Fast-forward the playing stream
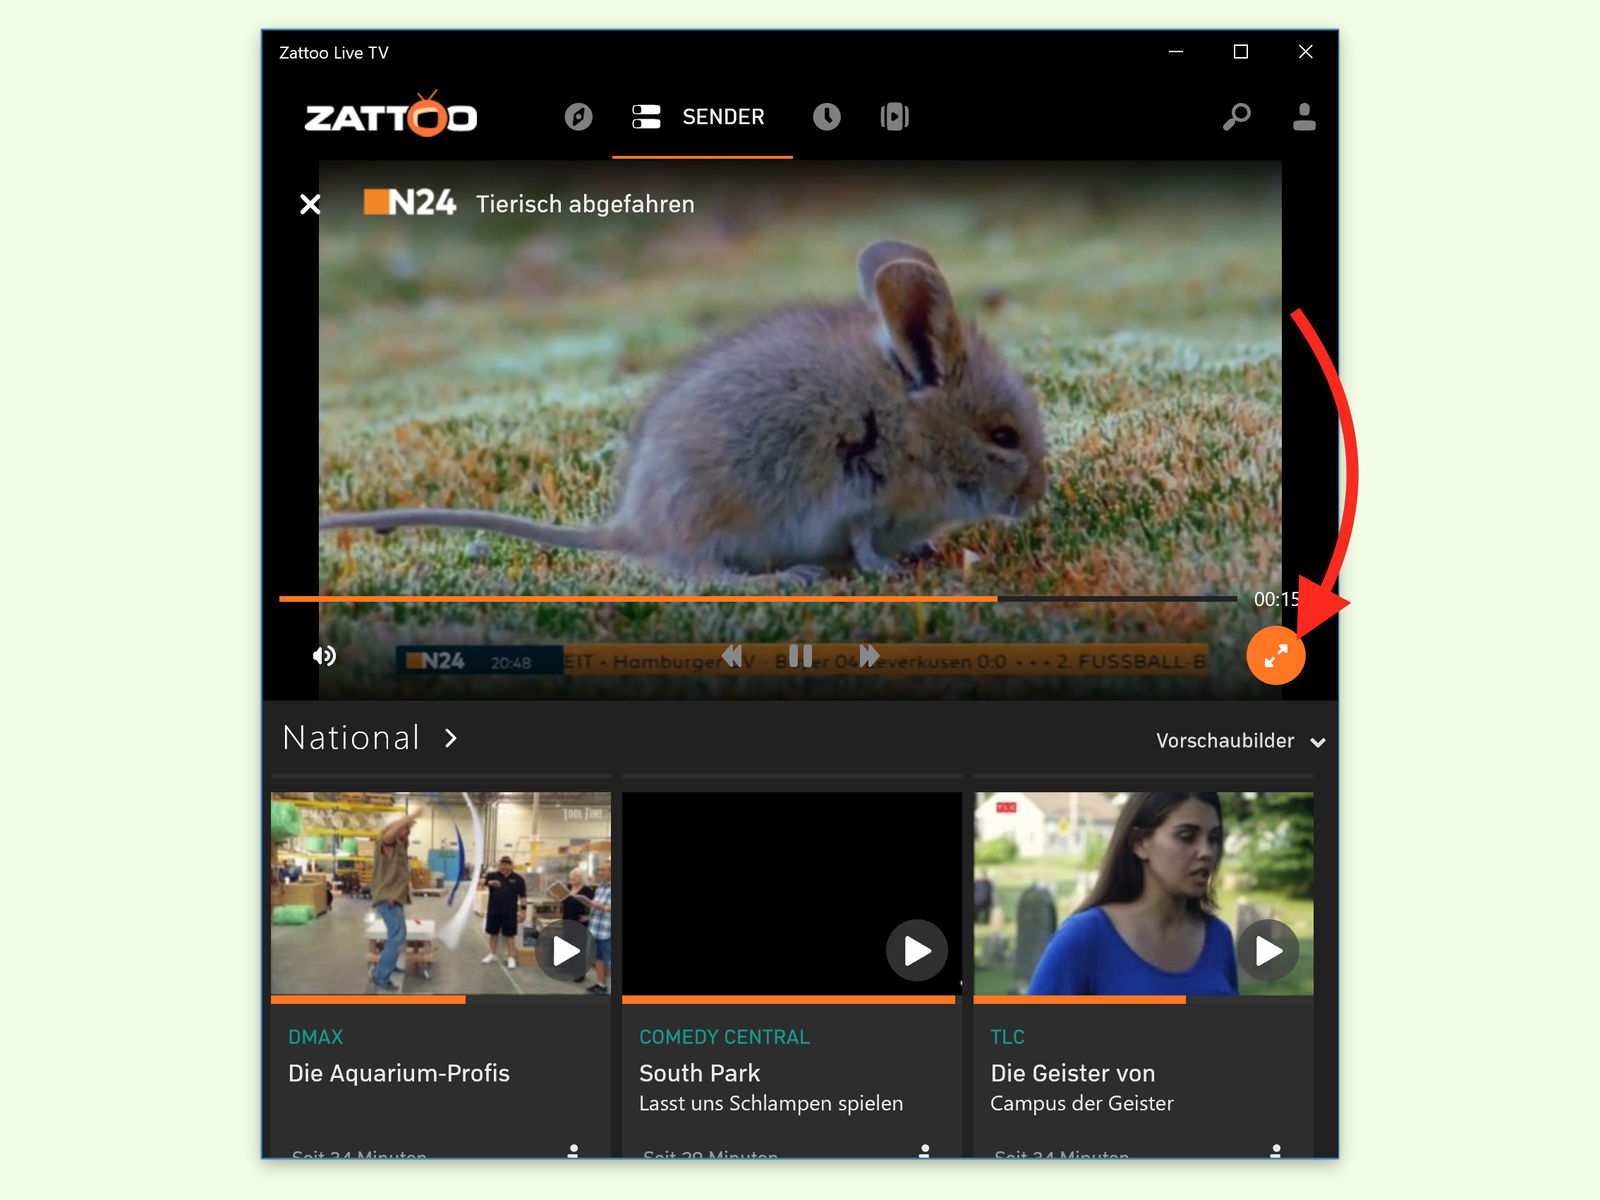 coord(869,656)
